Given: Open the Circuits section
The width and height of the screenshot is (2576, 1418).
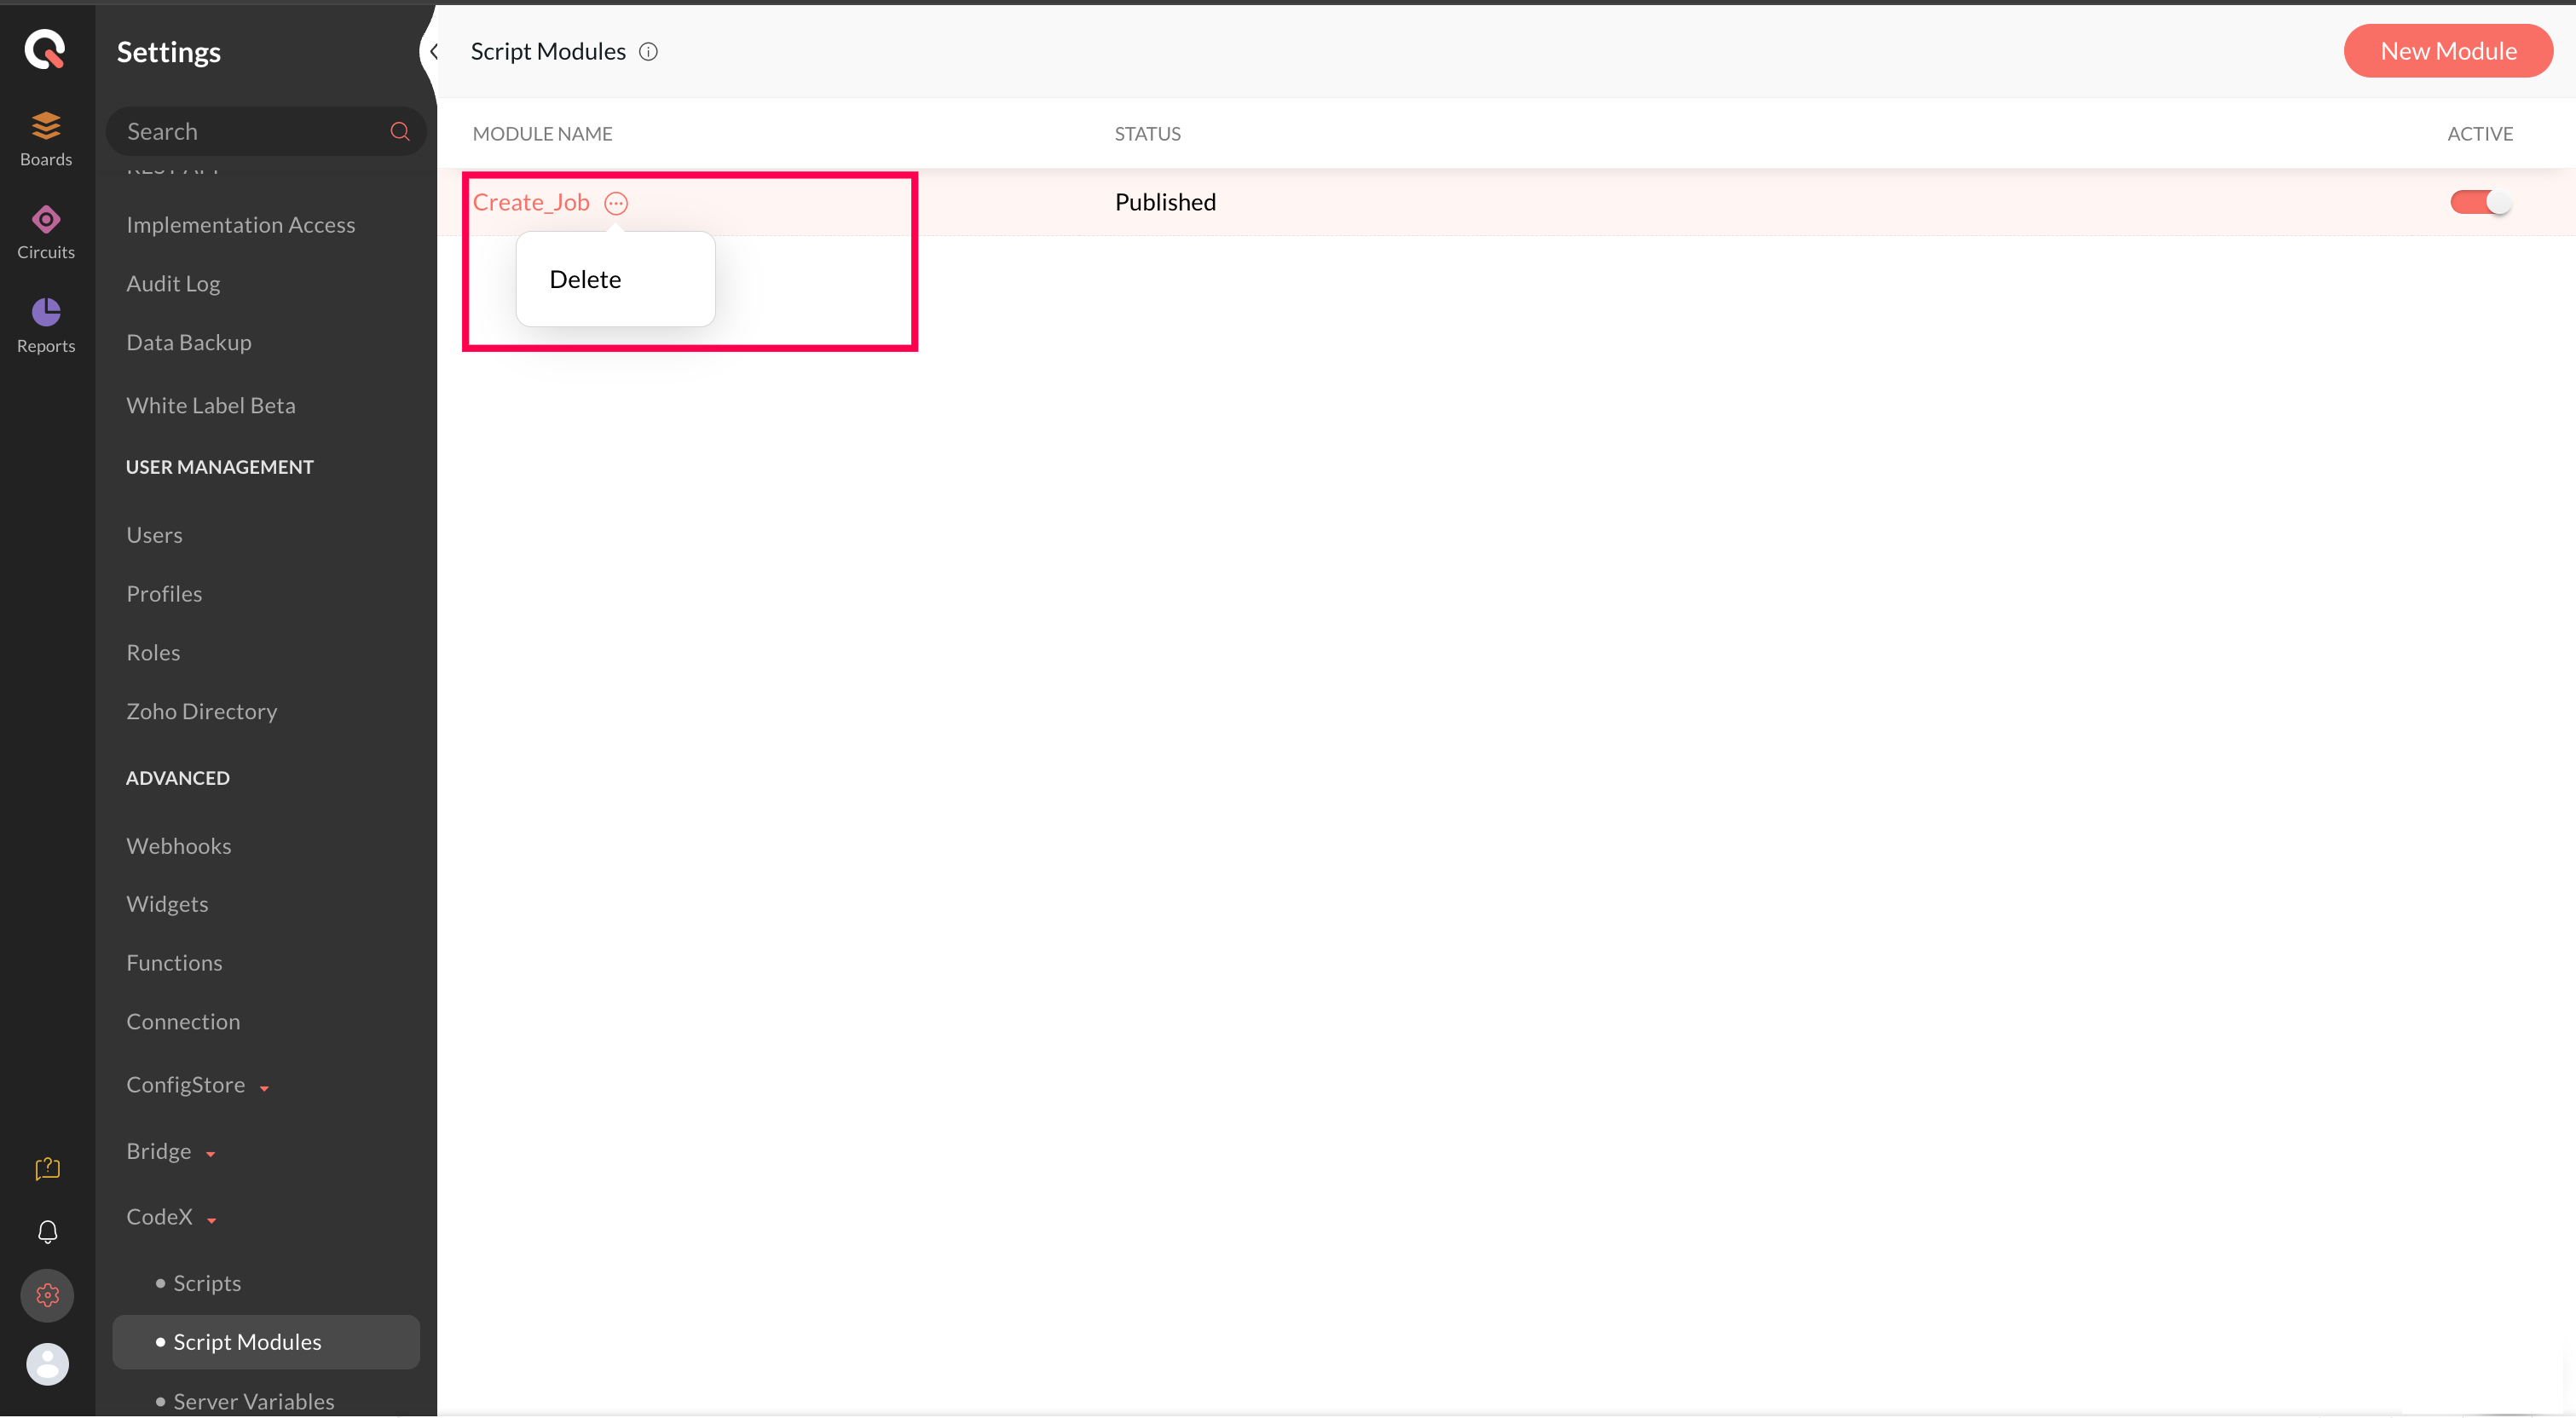Looking at the screenshot, I should (46, 233).
